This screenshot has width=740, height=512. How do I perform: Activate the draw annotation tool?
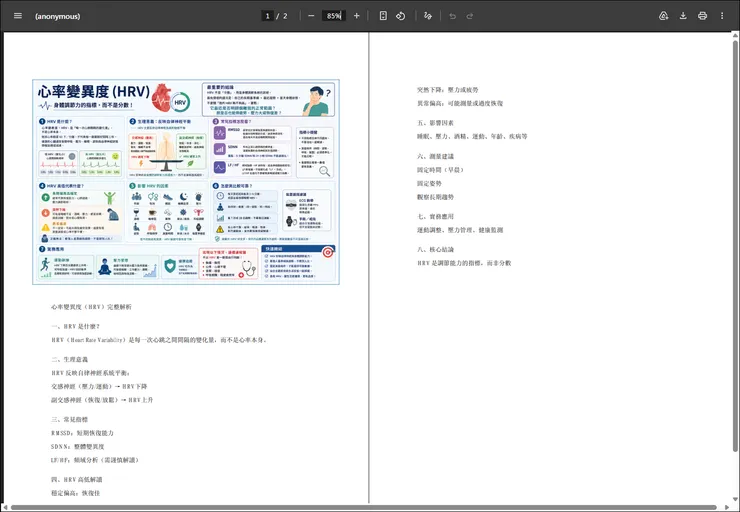pos(428,16)
